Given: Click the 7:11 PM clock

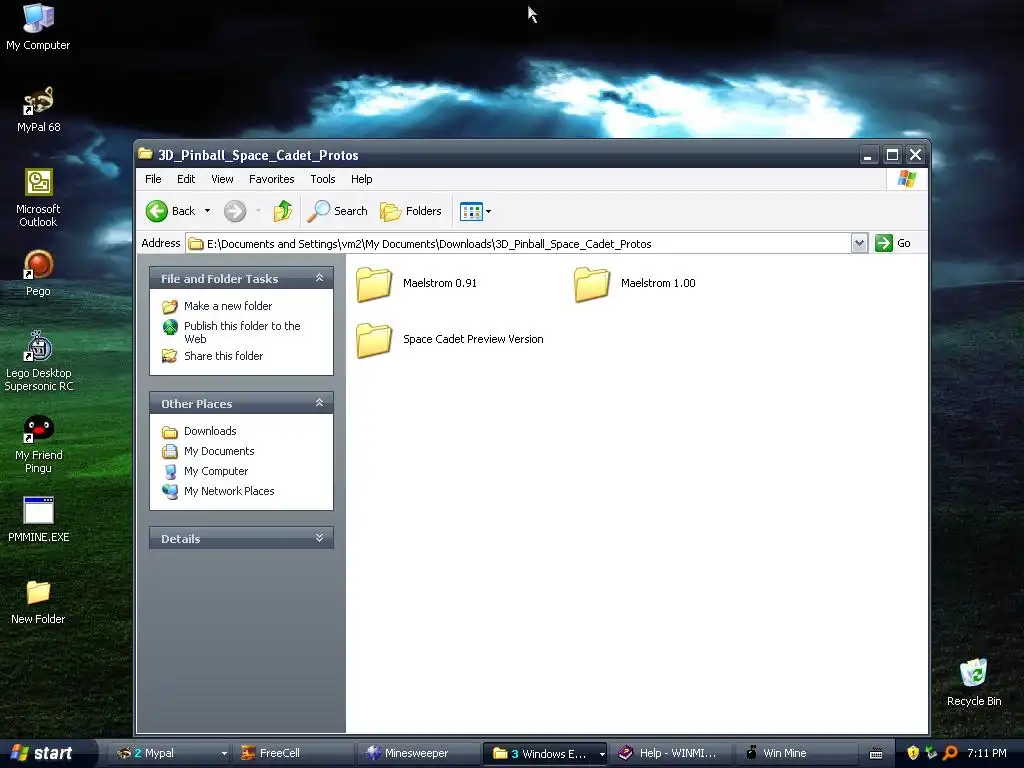Looking at the screenshot, I should (x=986, y=753).
